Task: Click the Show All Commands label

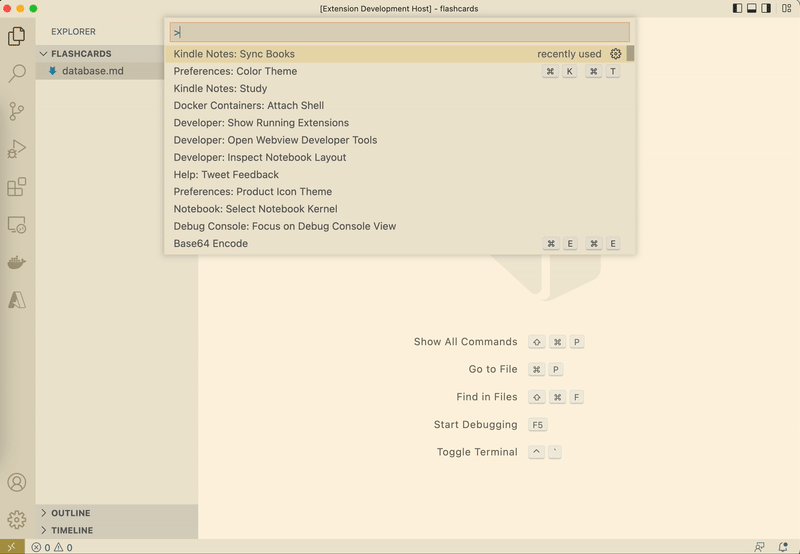Action: click(x=465, y=342)
